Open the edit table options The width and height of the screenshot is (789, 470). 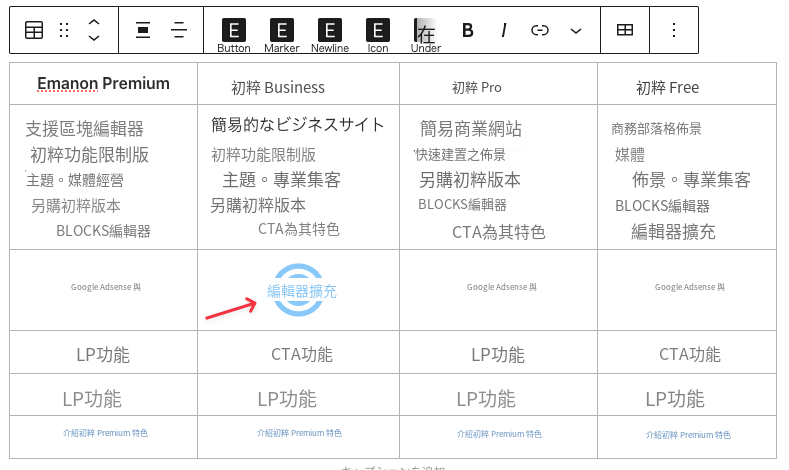625,30
